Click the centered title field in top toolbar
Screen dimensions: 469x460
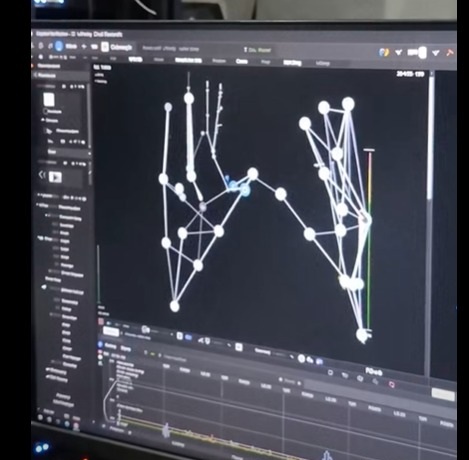257,50
